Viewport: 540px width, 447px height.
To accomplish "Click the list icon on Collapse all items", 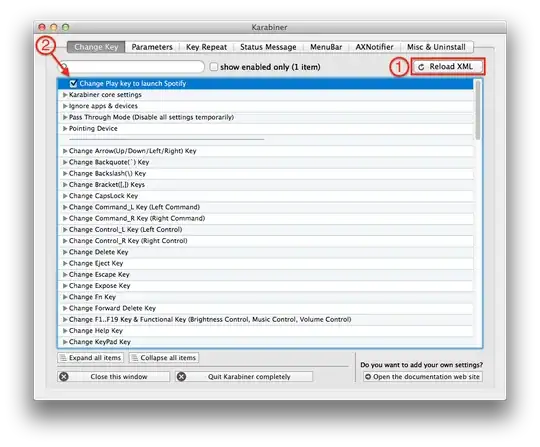I will tap(134, 358).
